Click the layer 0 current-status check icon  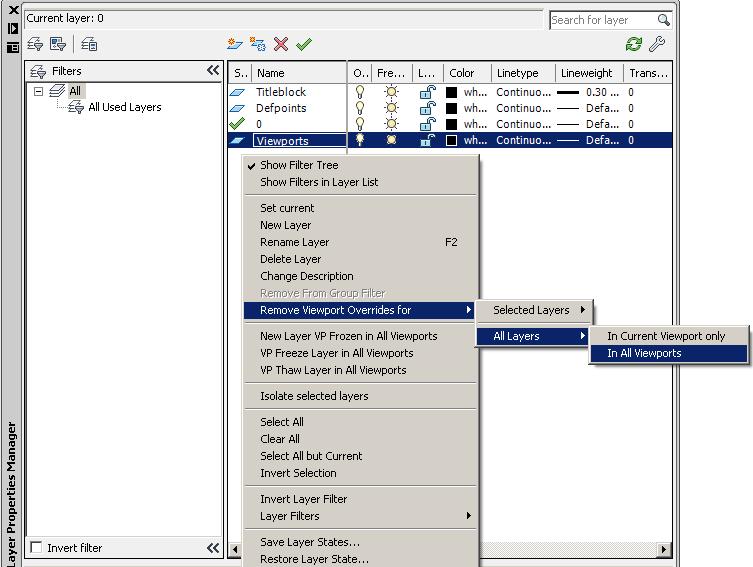pos(237,124)
